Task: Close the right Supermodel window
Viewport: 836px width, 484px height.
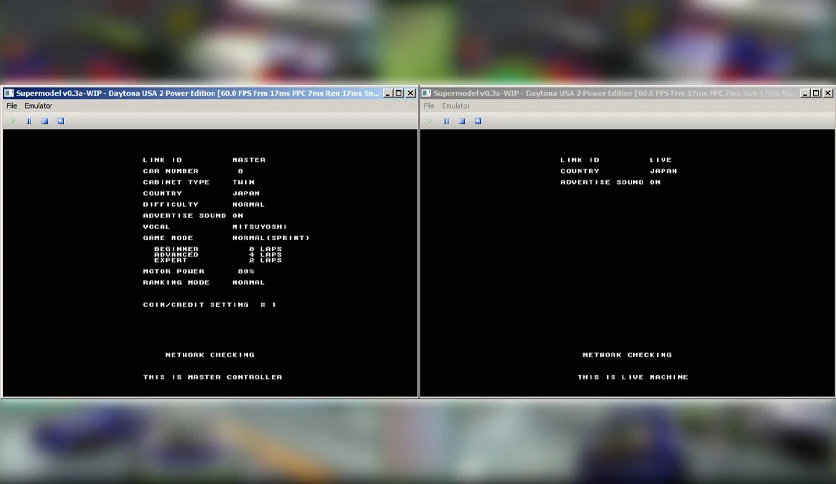Action: [x=828, y=93]
